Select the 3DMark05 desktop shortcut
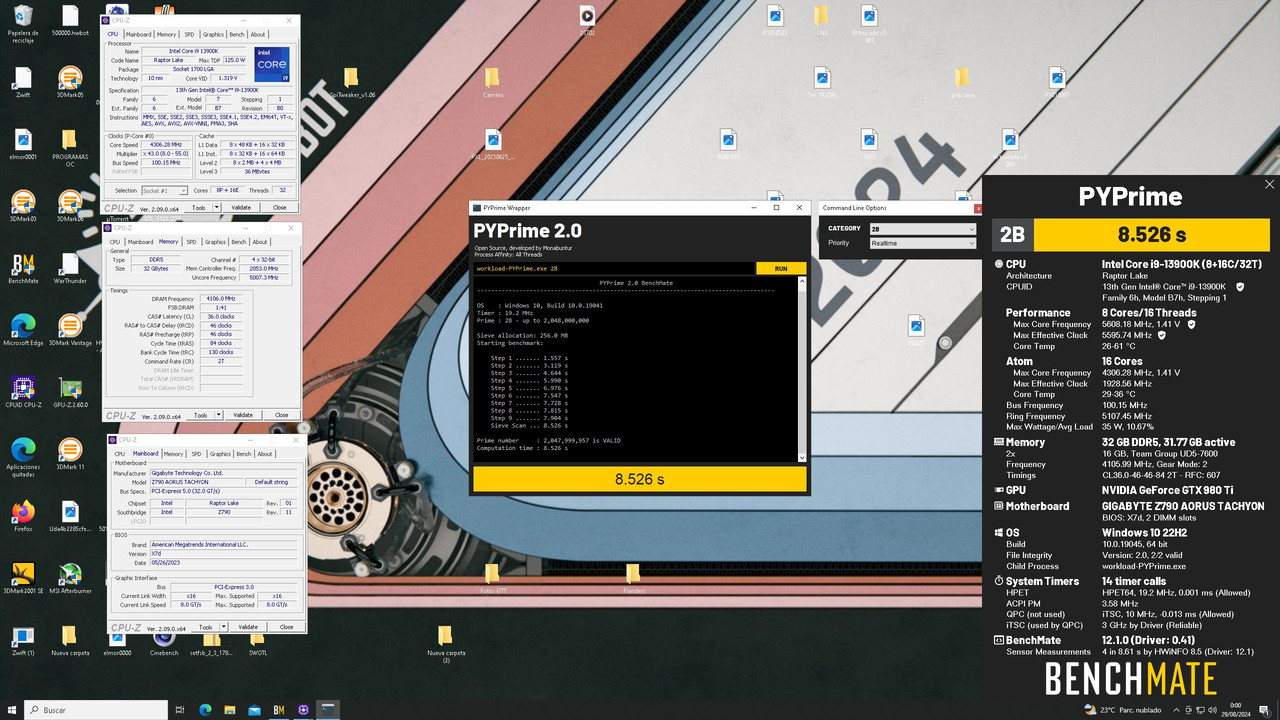This screenshot has height=720, width=1280. click(x=69, y=83)
